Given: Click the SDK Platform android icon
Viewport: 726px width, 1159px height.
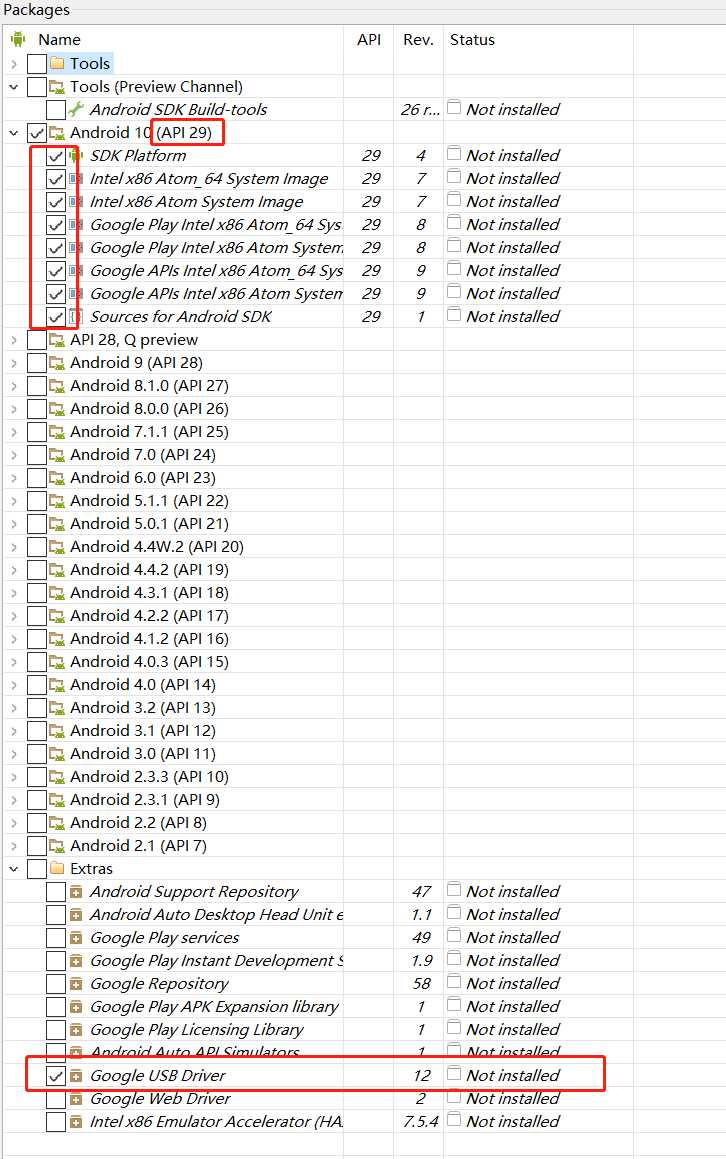Looking at the screenshot, I should click(75, 155).
